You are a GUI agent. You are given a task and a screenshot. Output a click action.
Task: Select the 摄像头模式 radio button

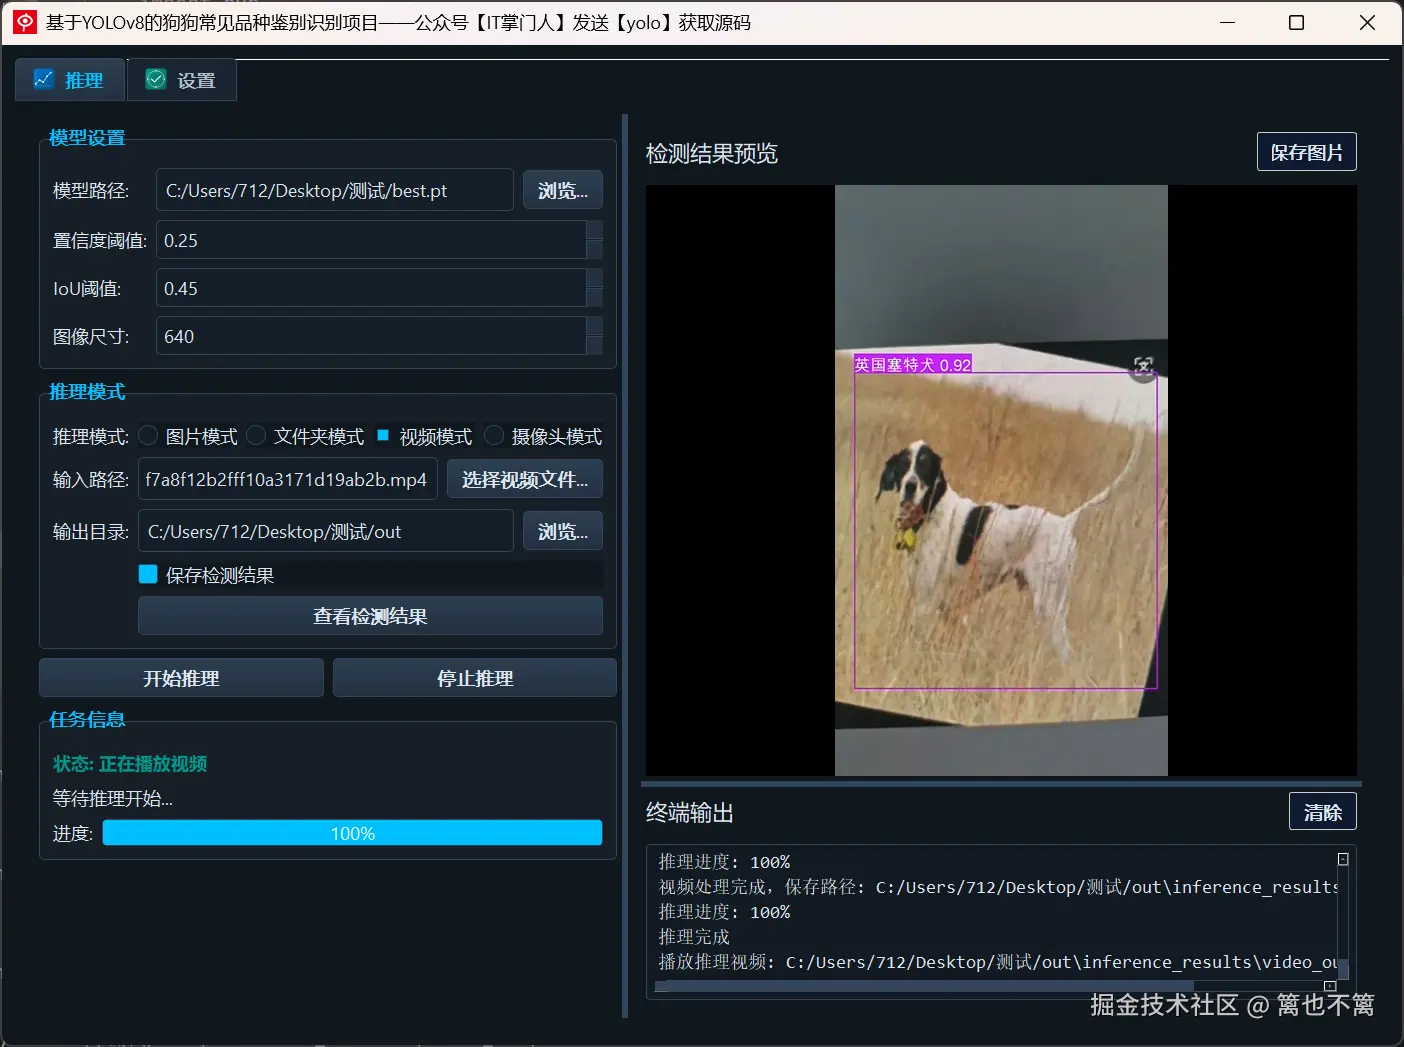[x=494, y=436]
